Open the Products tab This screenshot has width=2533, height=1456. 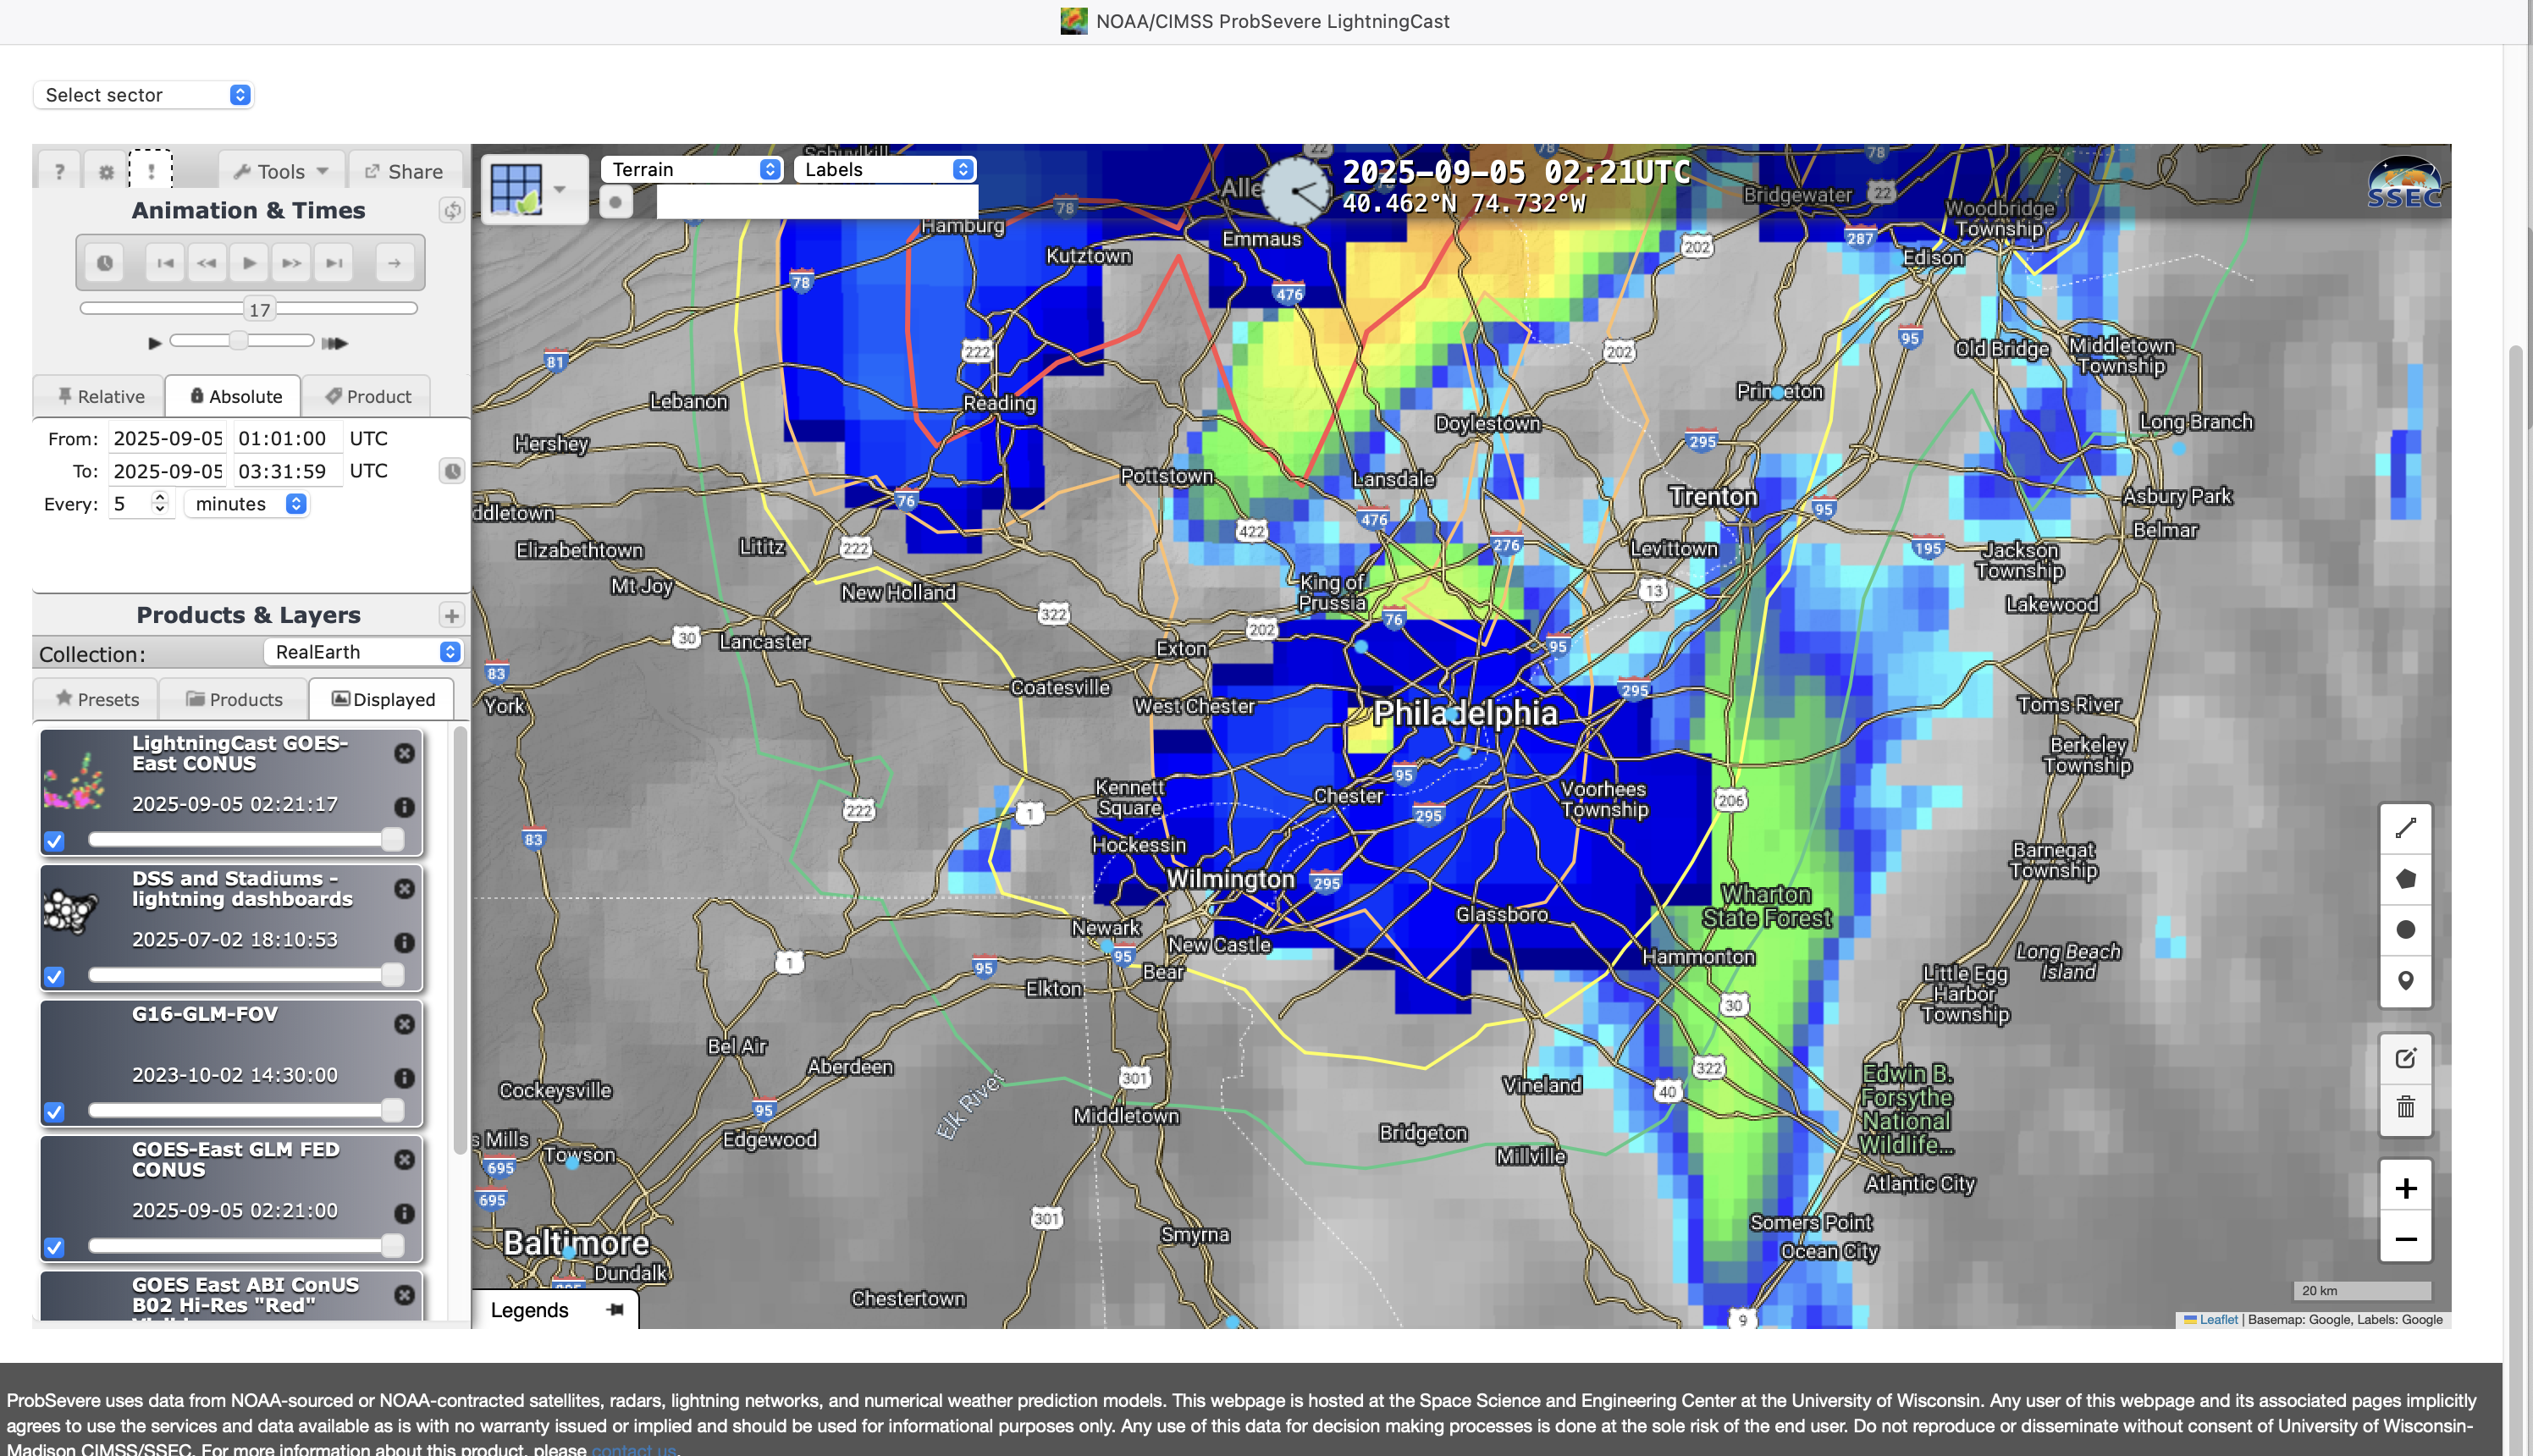234,700
